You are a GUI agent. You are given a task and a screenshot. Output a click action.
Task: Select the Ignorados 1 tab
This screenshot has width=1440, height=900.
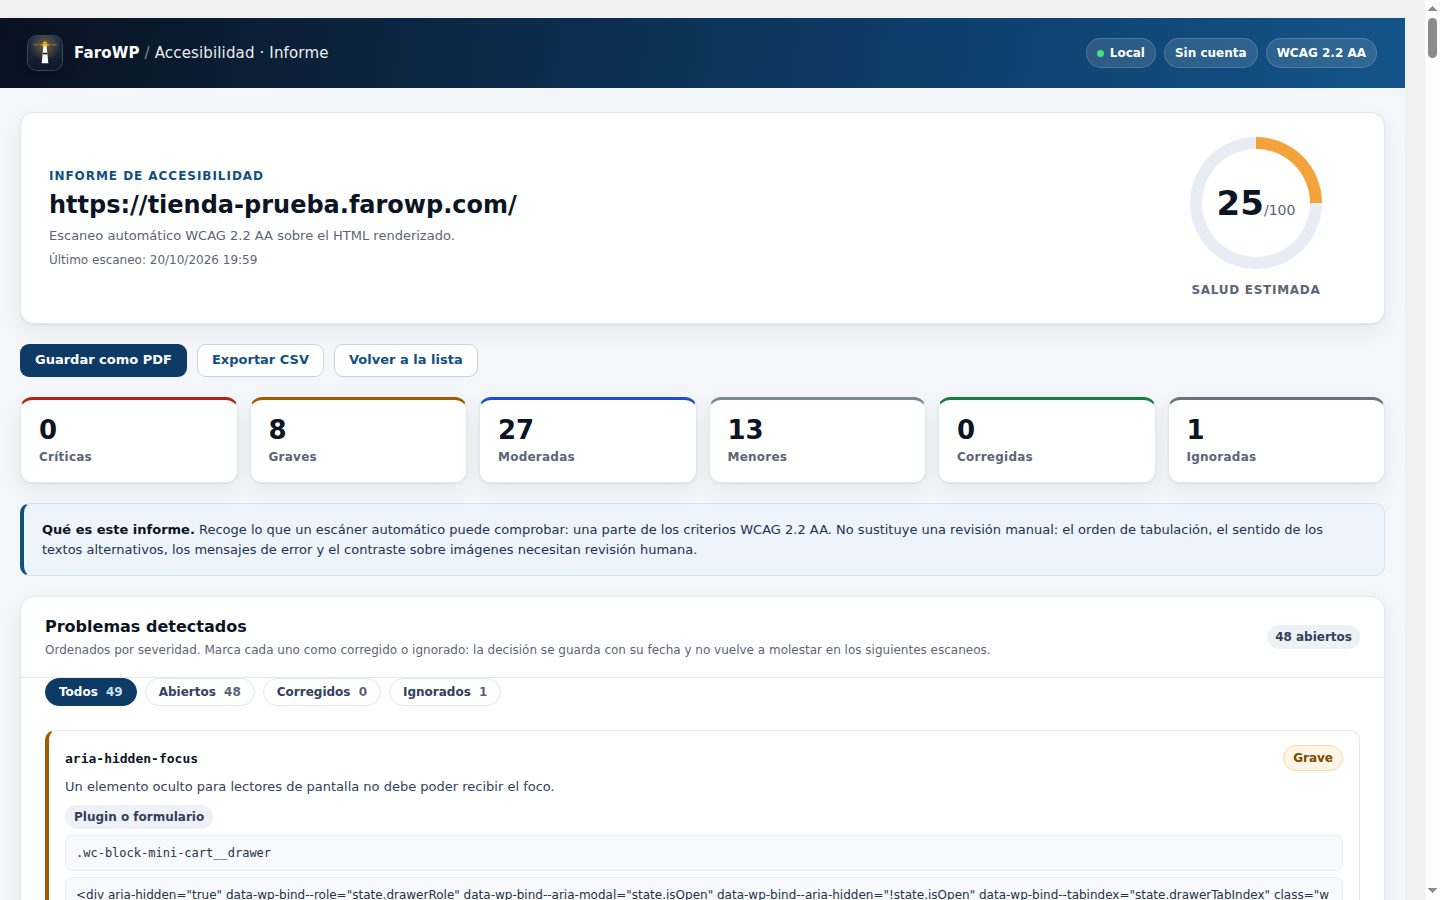(445, 692)
